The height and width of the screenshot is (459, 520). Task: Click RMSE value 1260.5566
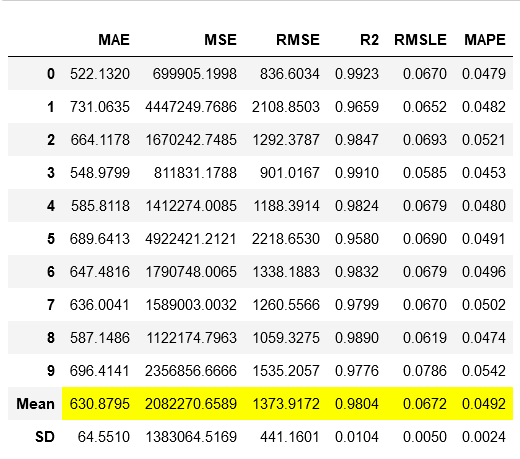286,305
